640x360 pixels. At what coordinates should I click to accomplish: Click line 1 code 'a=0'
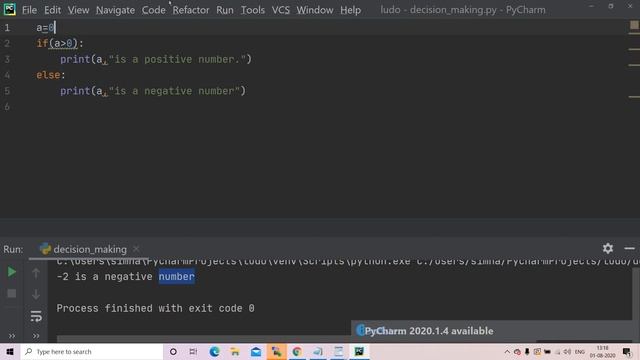pos(45,28)
